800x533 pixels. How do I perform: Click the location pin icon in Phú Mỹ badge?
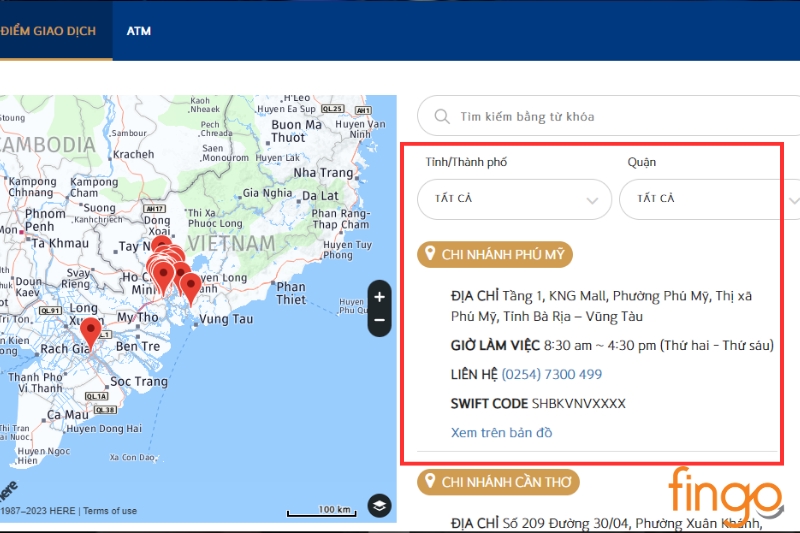click(x=430, y=253)
